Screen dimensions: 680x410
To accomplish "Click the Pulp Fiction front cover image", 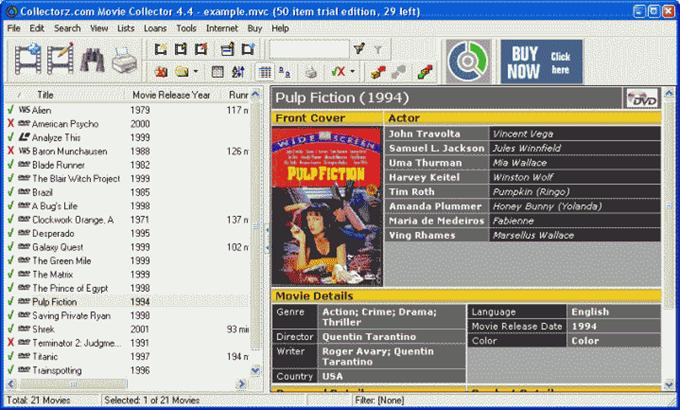I will tap(327, 206).
